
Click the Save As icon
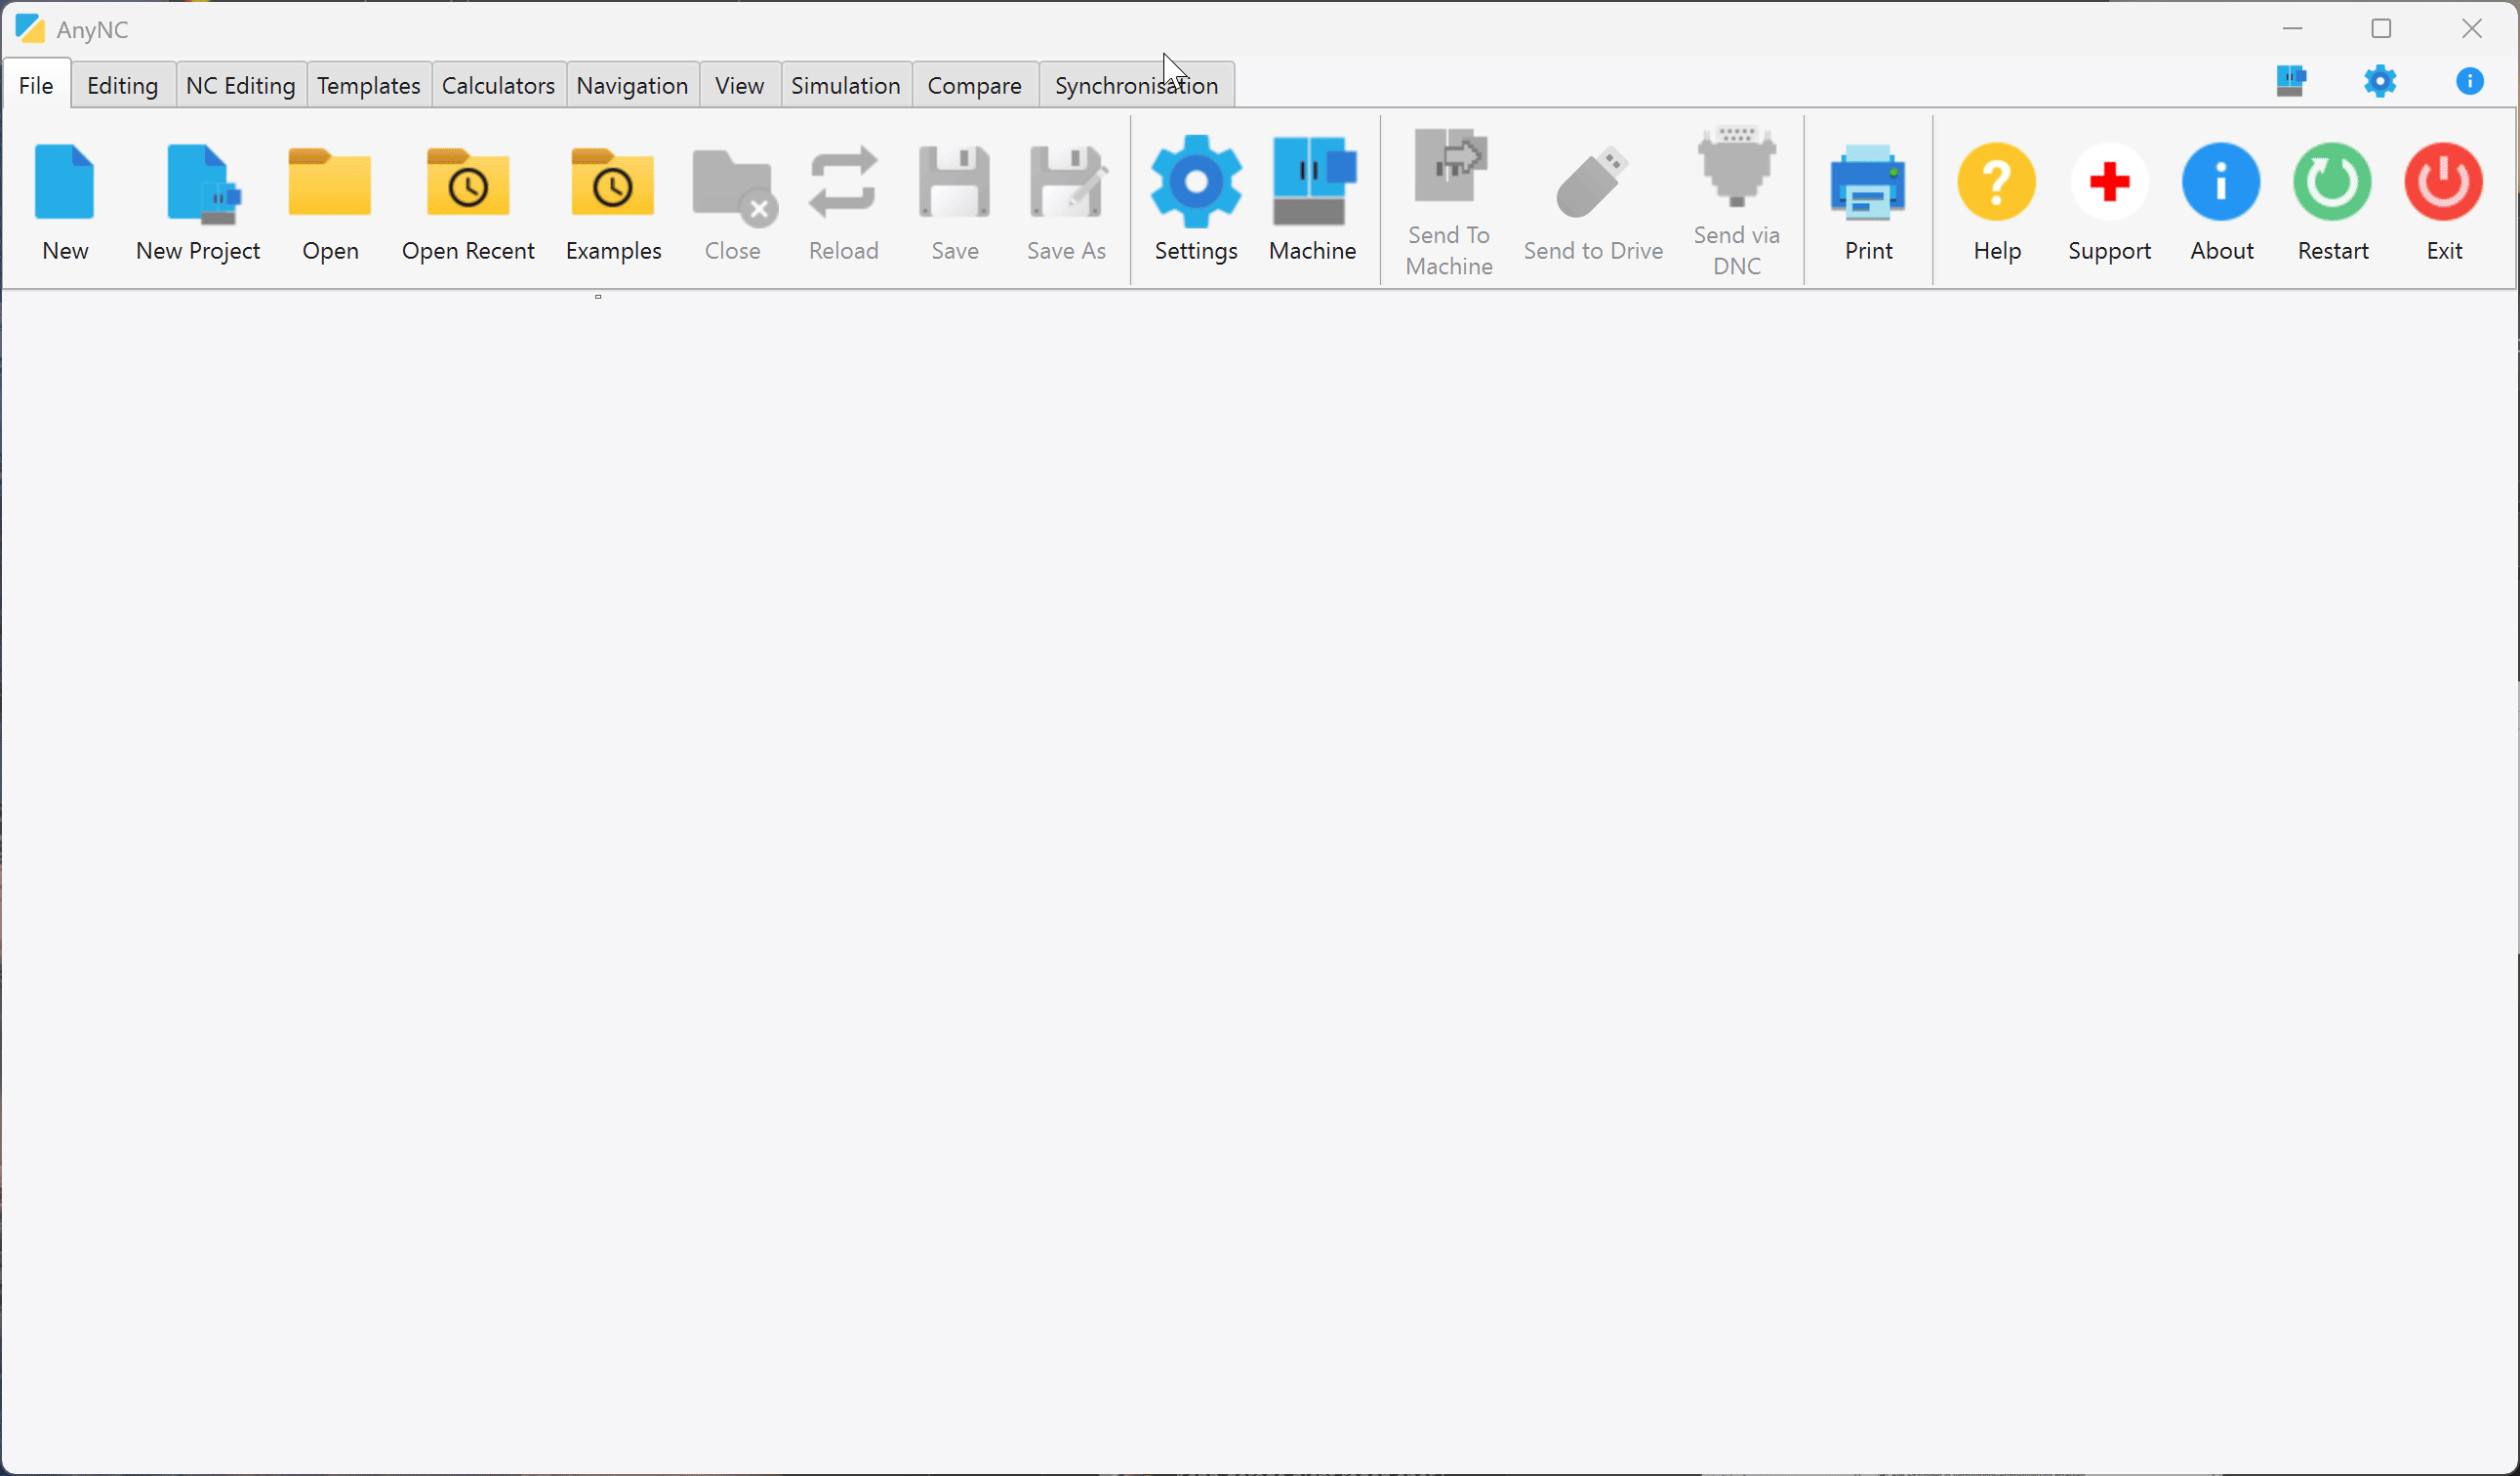pyautogui.click(x=1068, y=182)
